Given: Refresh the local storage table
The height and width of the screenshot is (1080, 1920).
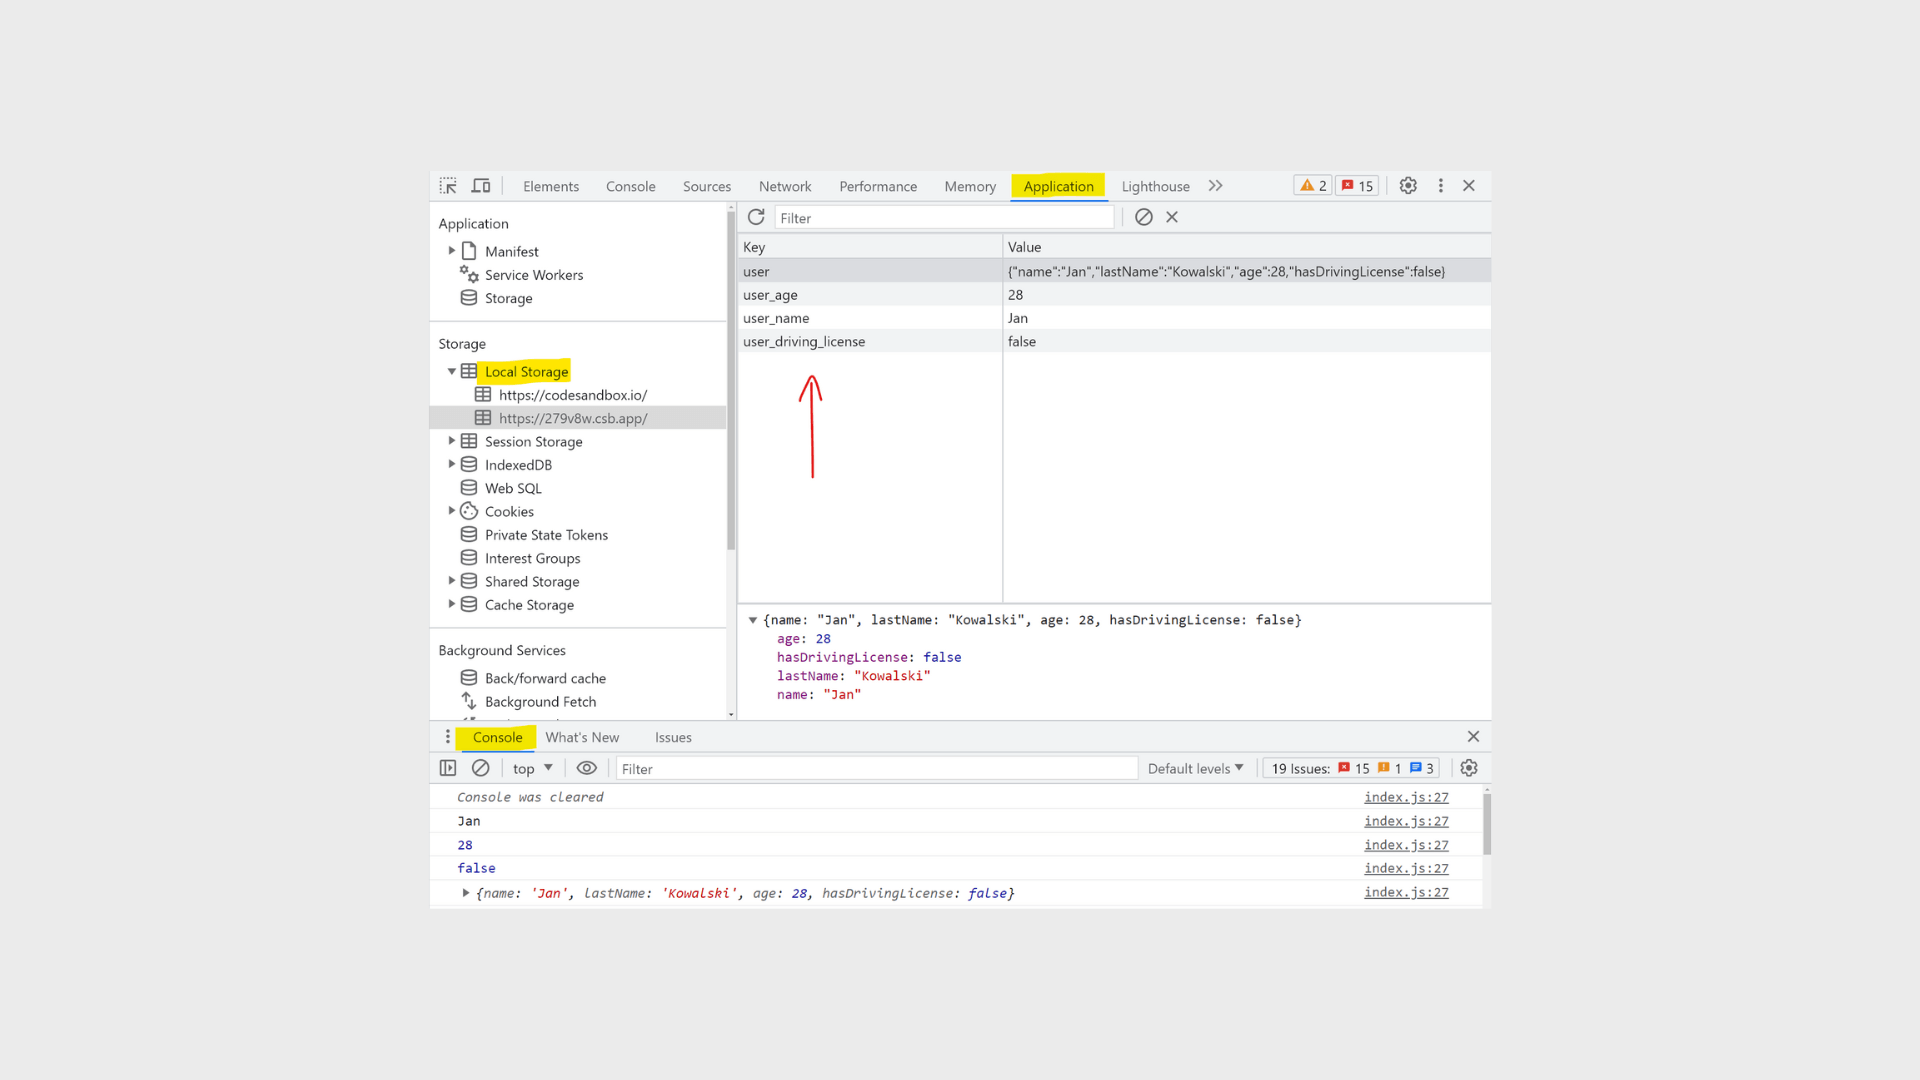Looking at the screenshot, I should coord(756,217).
